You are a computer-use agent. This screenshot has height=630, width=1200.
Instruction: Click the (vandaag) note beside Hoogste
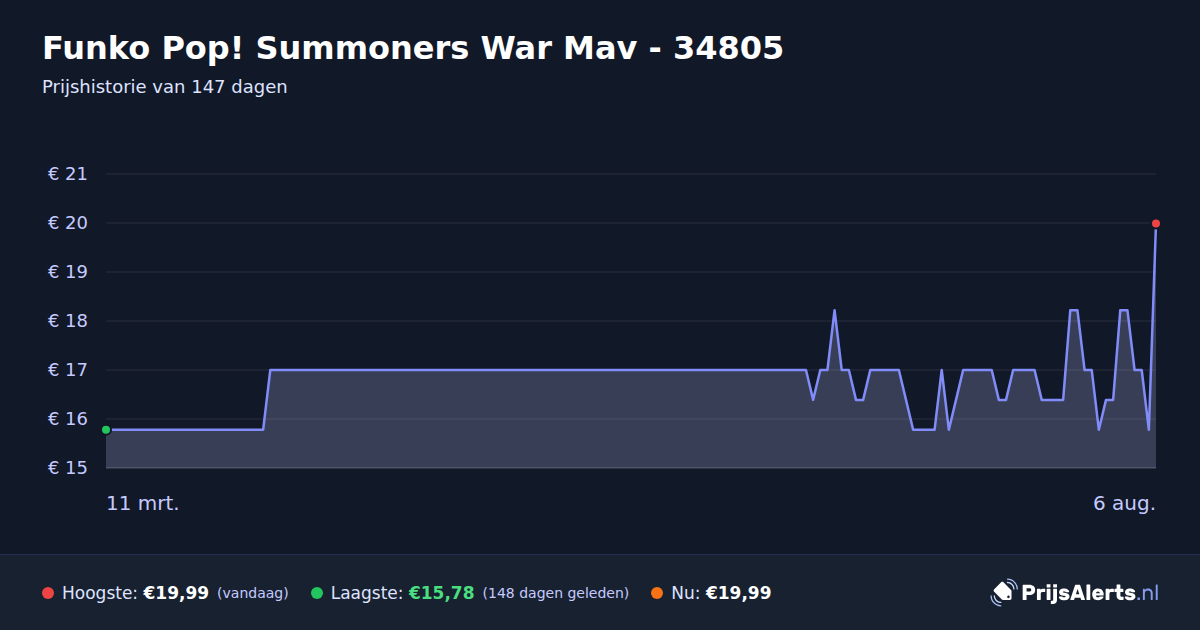[x=252, y=593]
